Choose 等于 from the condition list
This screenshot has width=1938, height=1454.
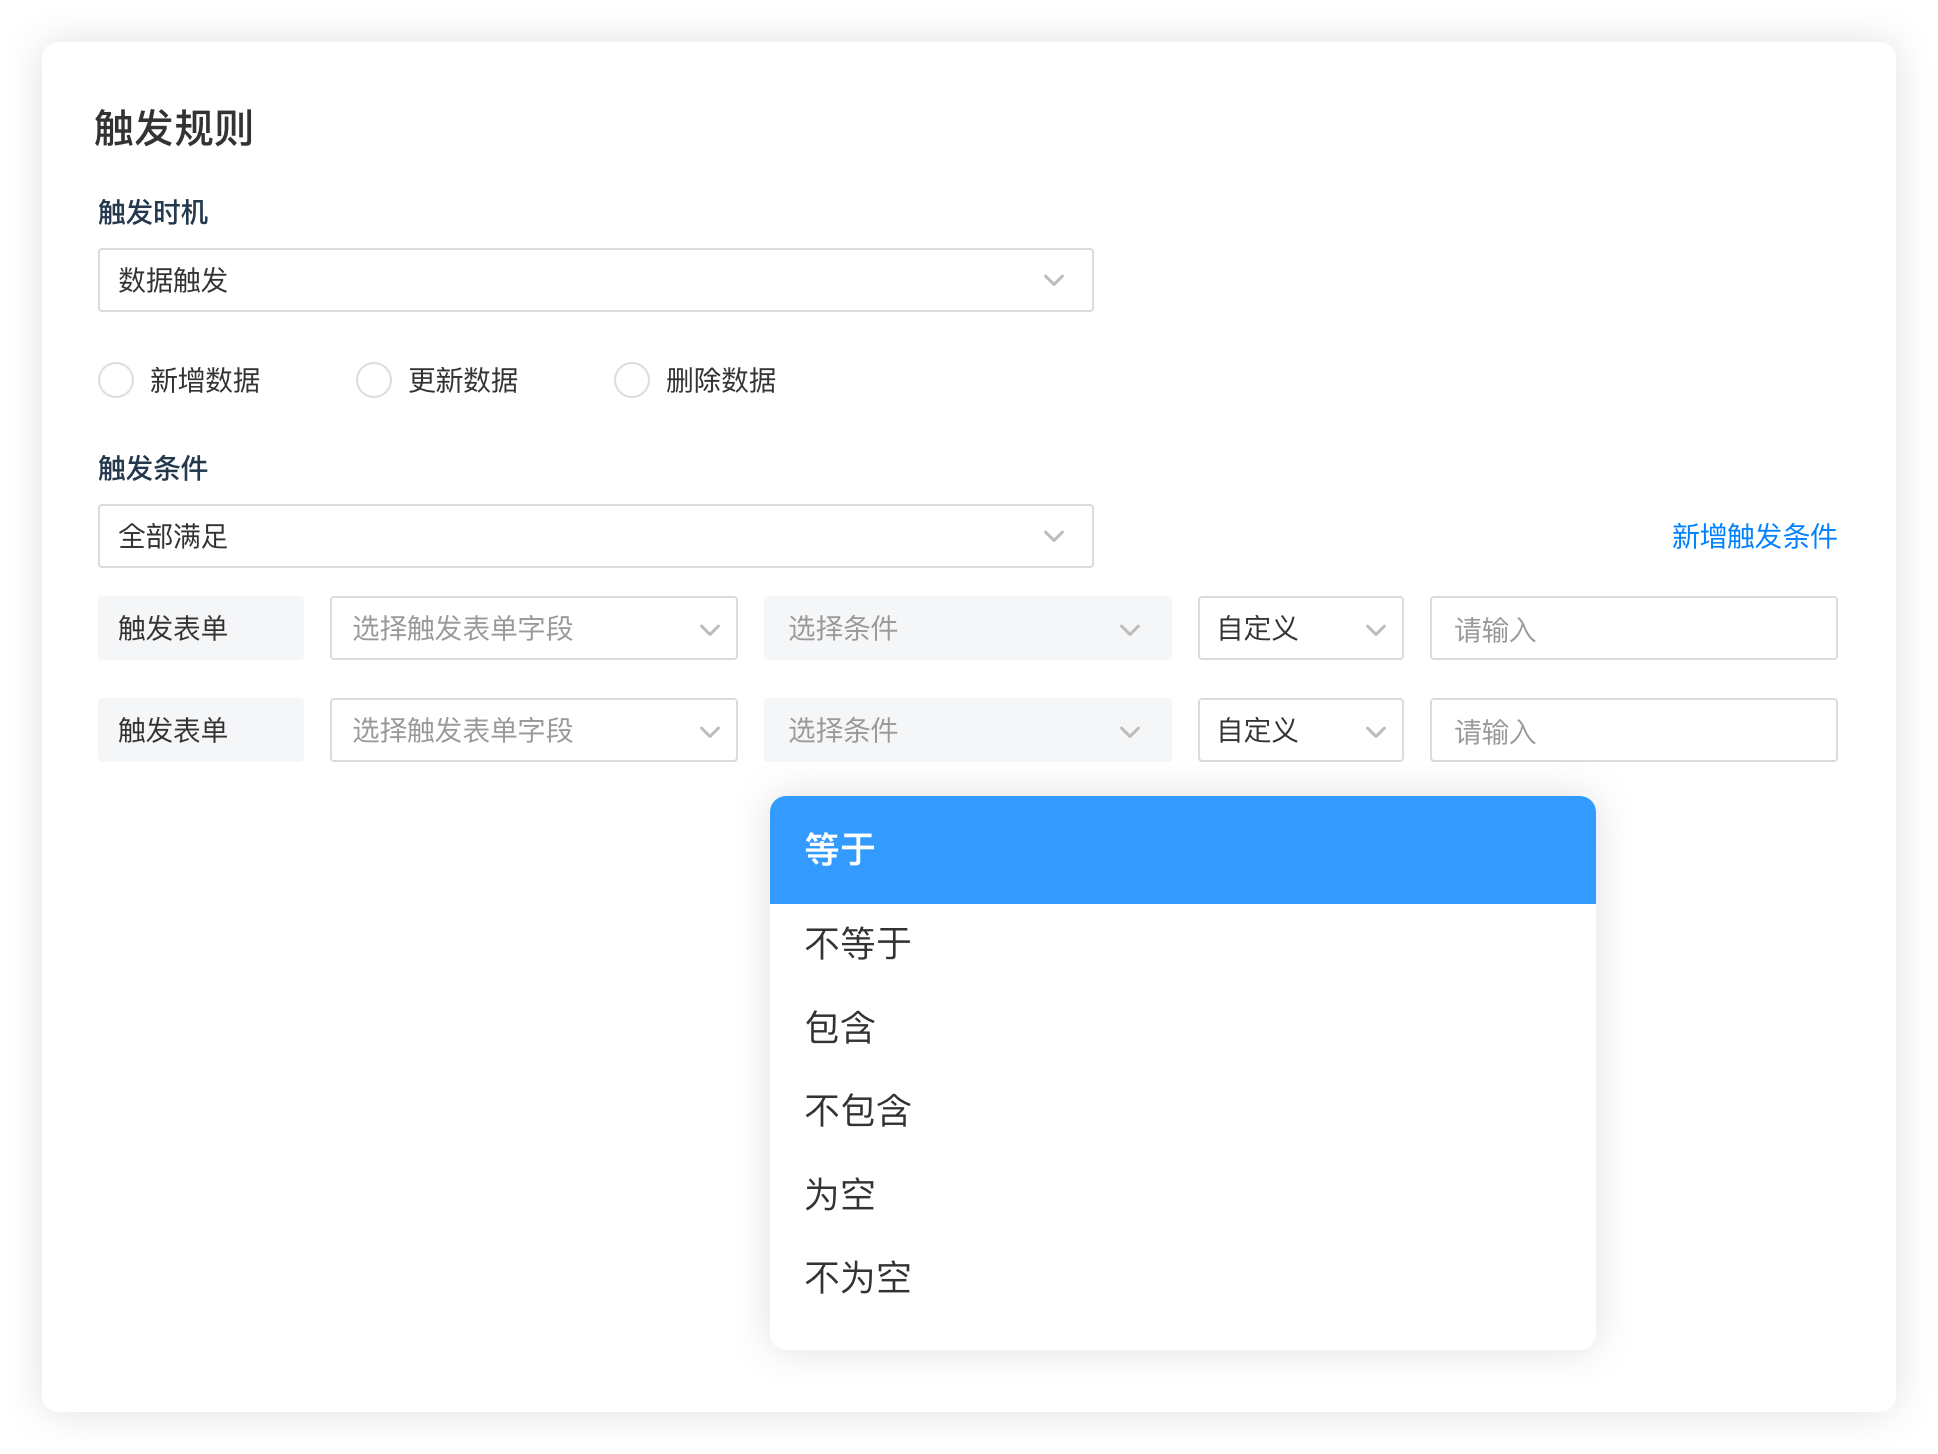click(1182, 850)
